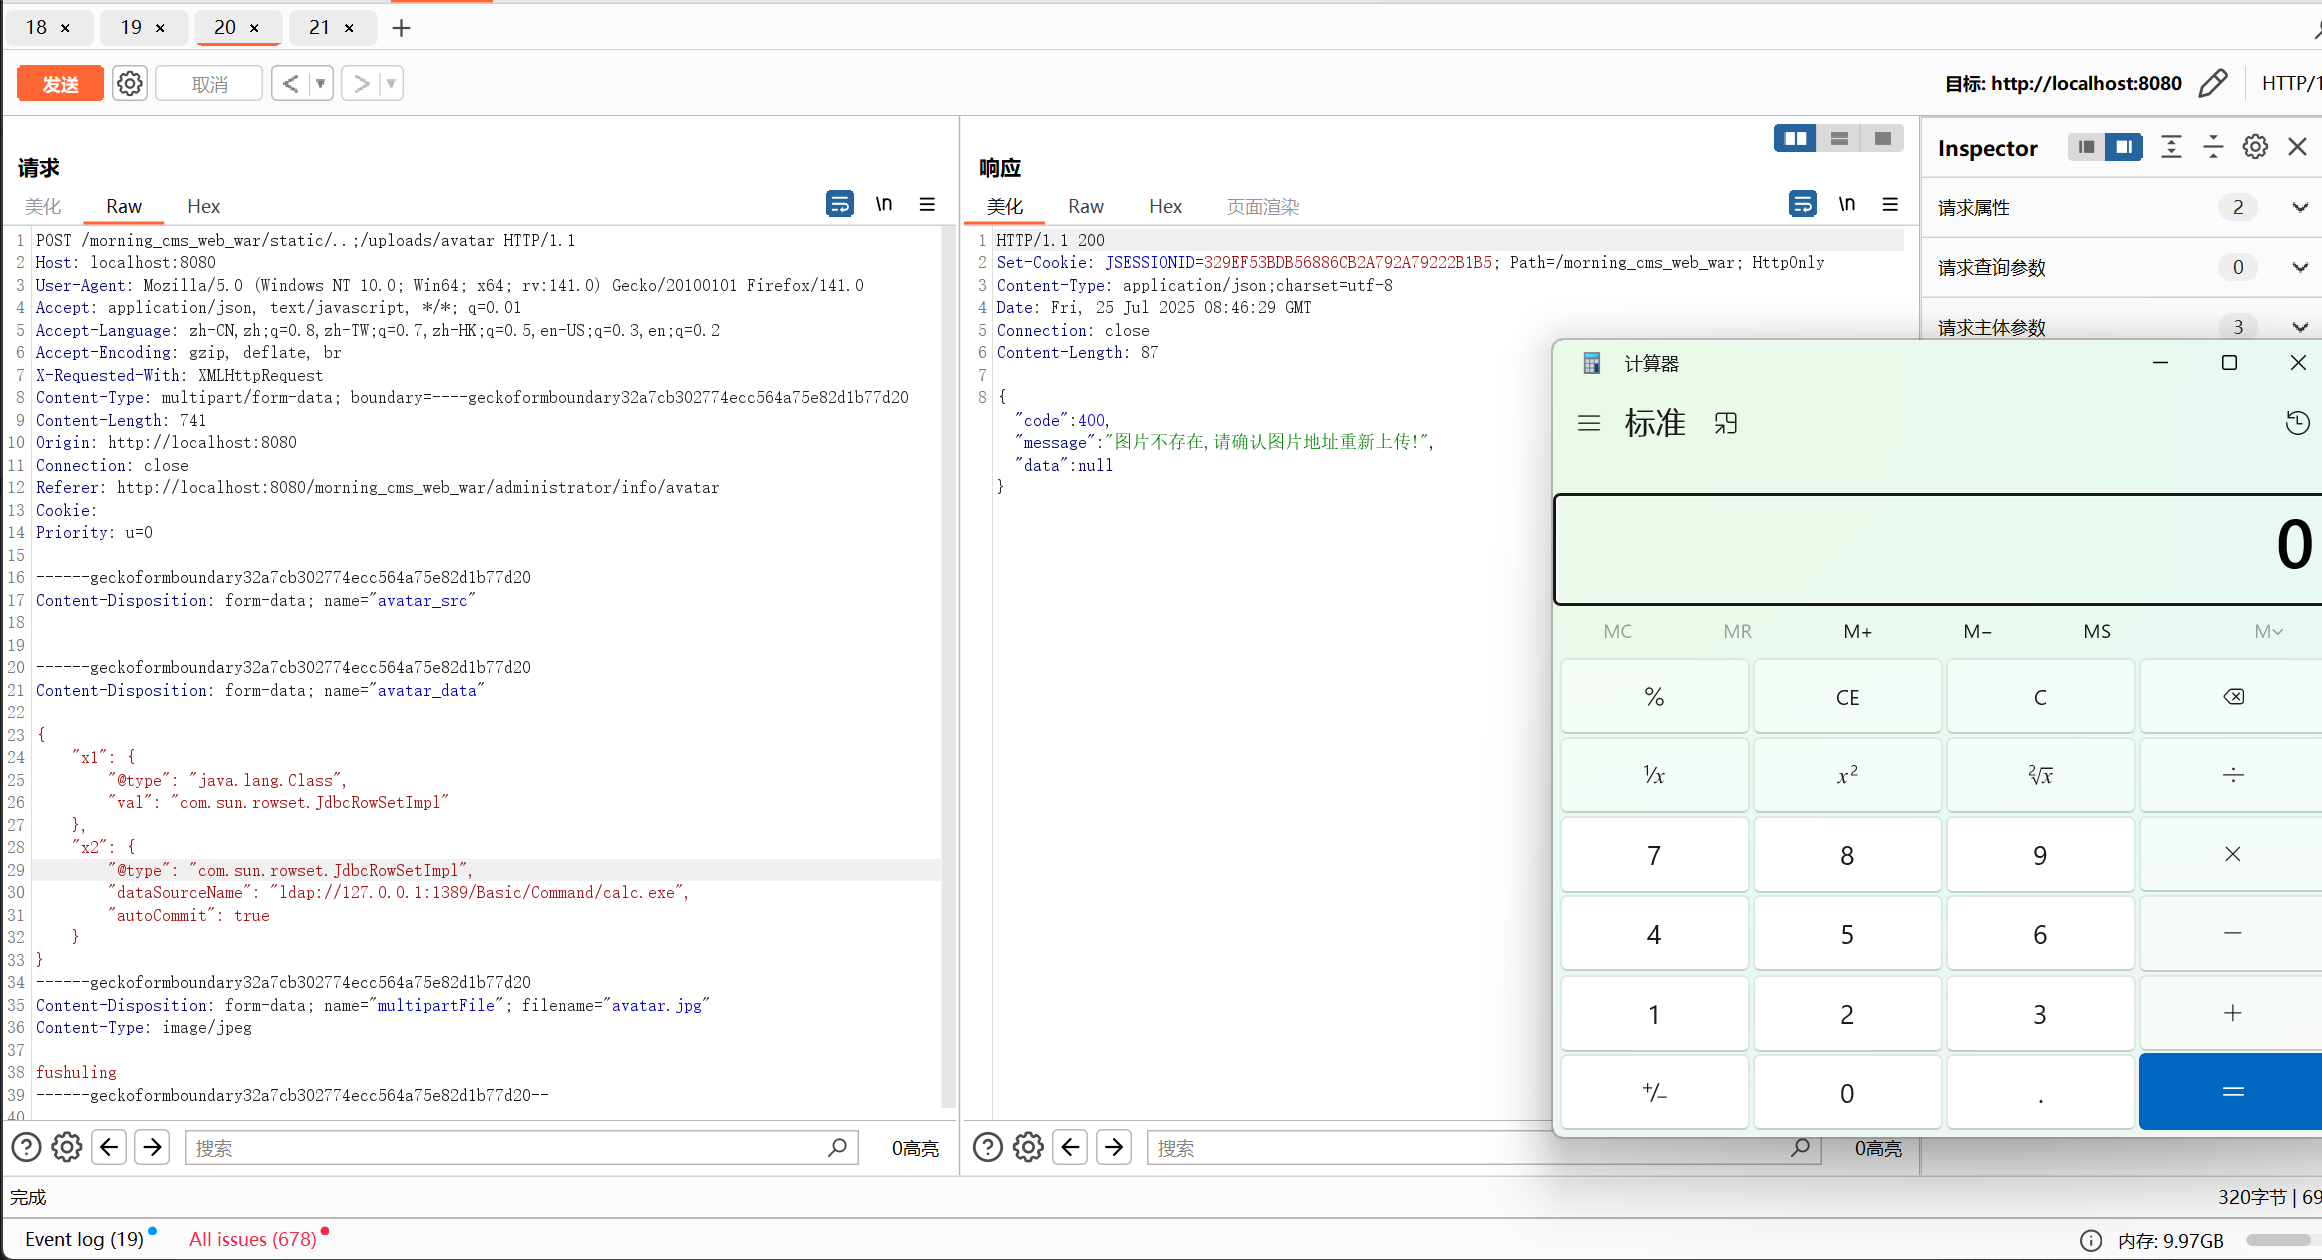This screenshot has height=1260, width=2322.
Task: Switch to request Hex tab
Action: point(203,206)
